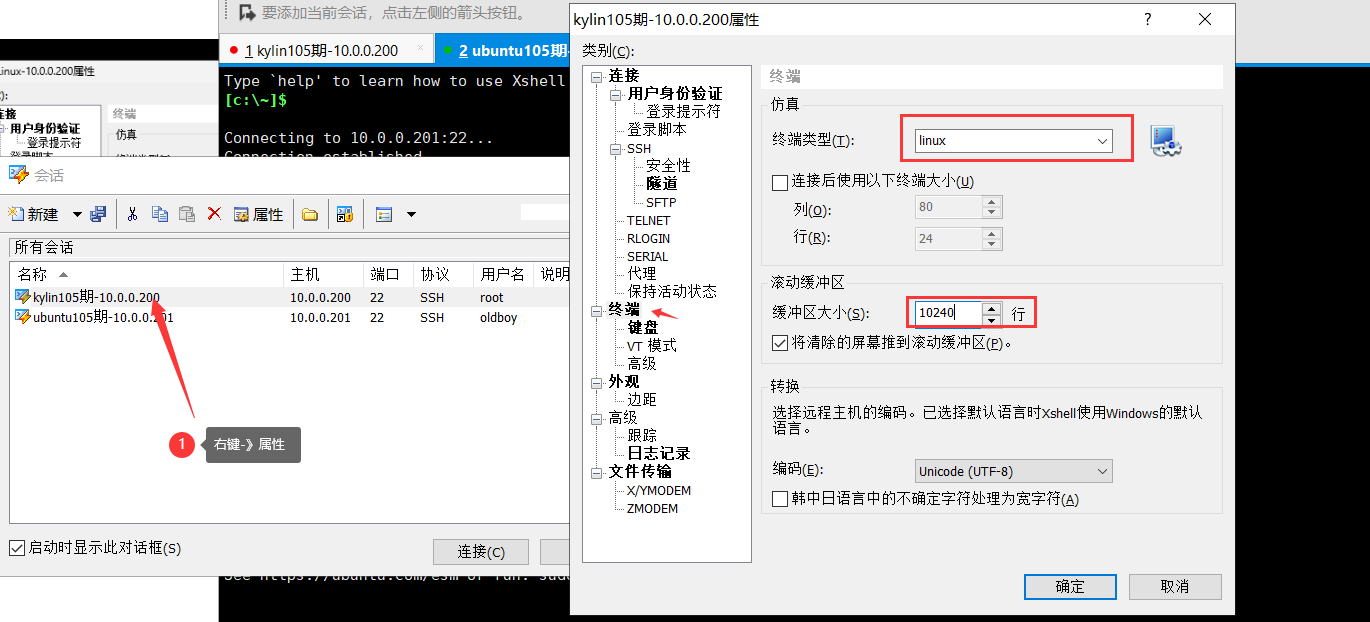The image size is (1370, 622).
Task: Select 登录提示符 in category tree
Action: (683, 112)
